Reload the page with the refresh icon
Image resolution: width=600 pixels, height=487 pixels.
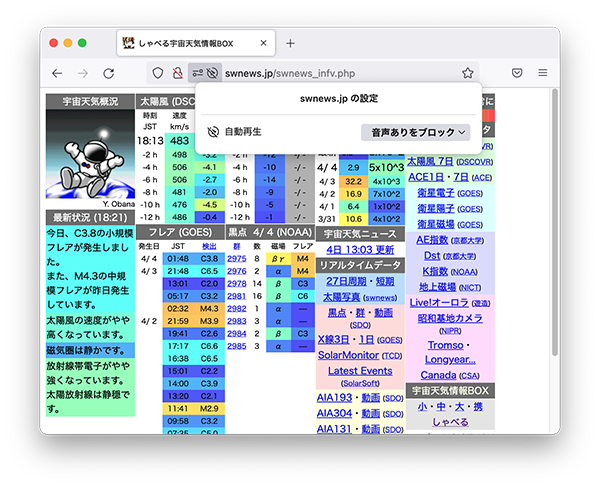[x=108, y=73]
